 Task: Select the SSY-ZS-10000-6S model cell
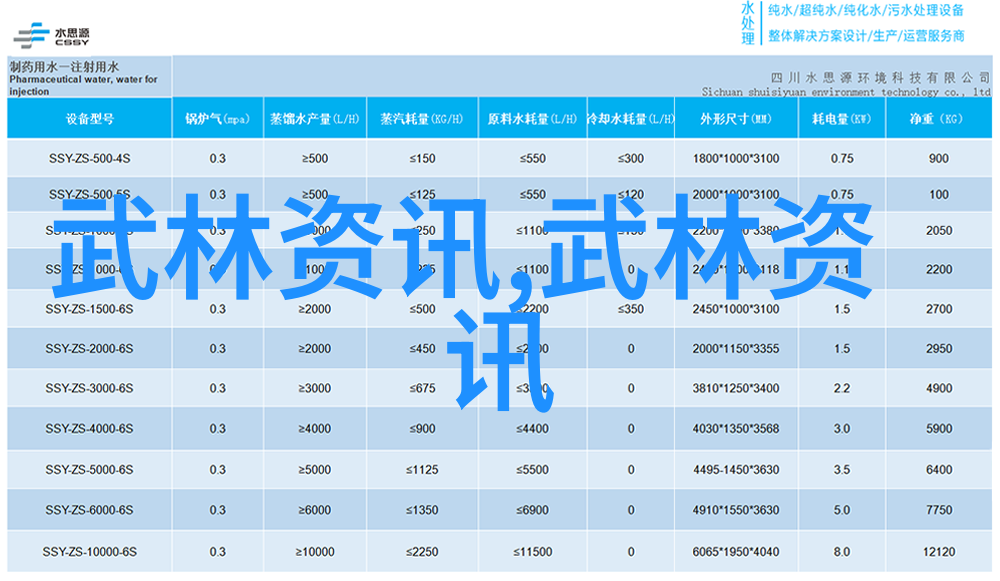coord(89,552)
